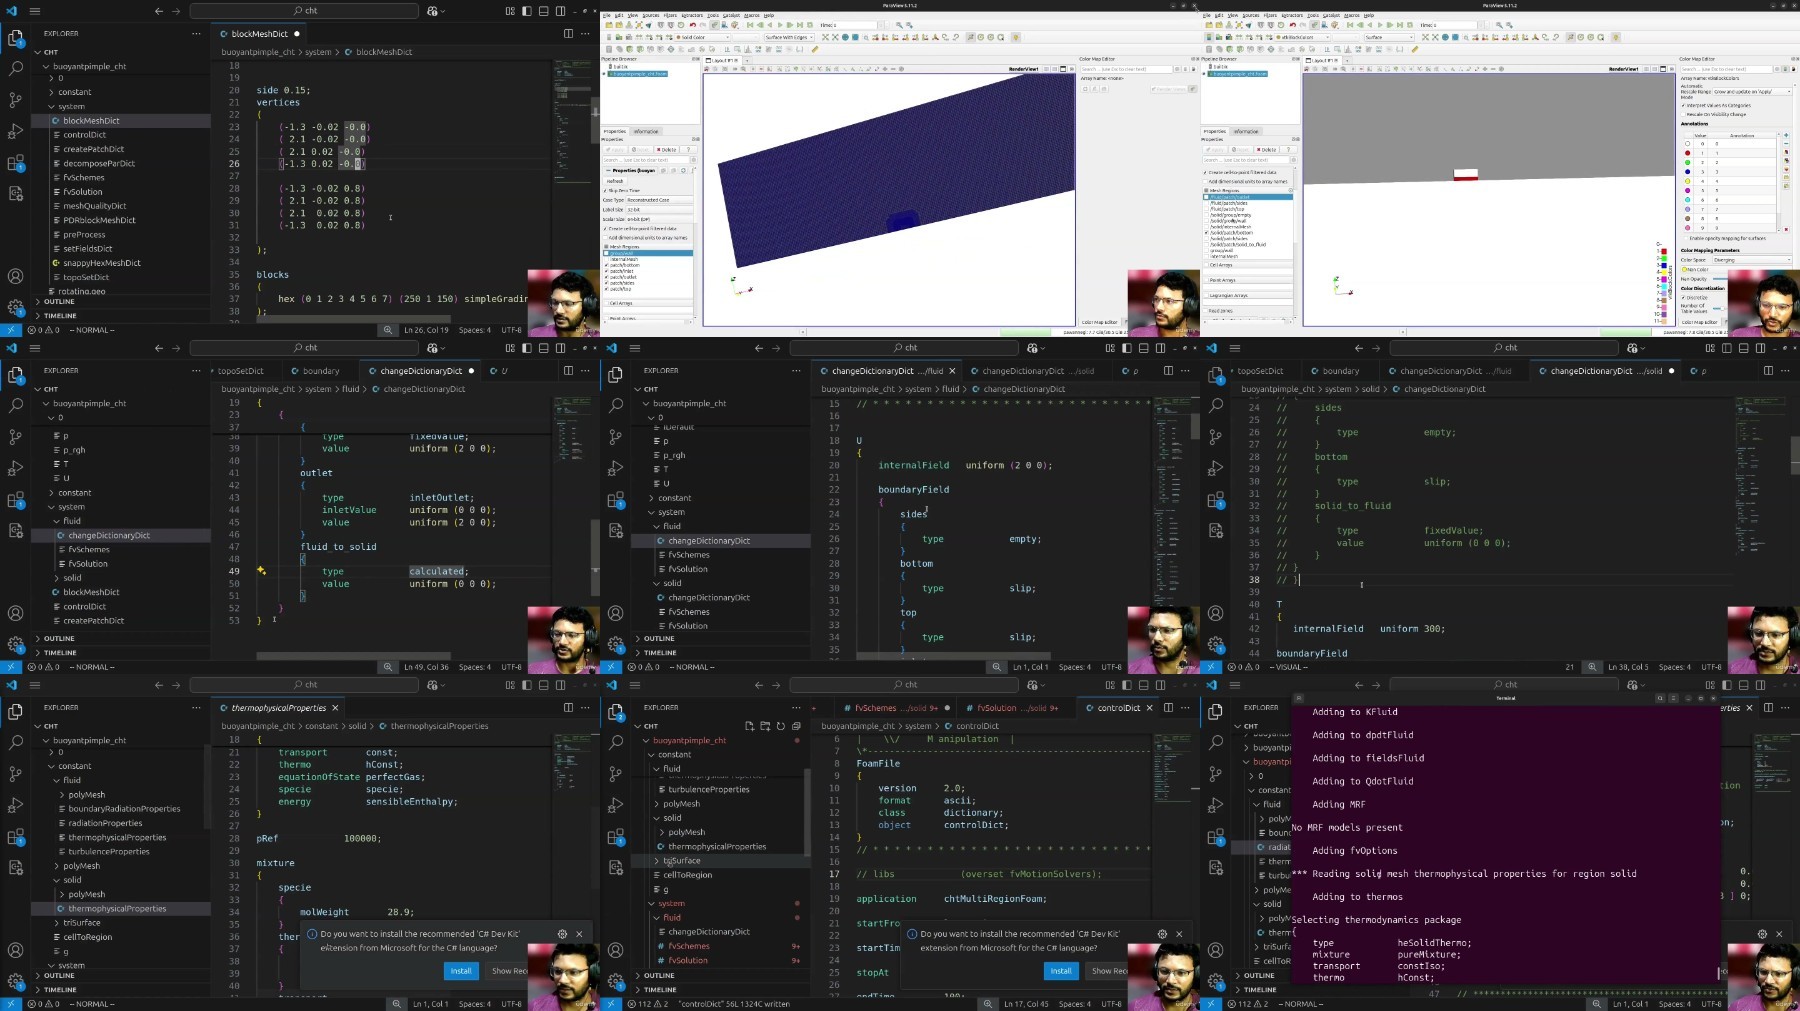Open Run and Debug in blockMeshDict VS Code window
Image resolution: width=1800 pixels, height=1011 pixels.
[x=15, y=131]
